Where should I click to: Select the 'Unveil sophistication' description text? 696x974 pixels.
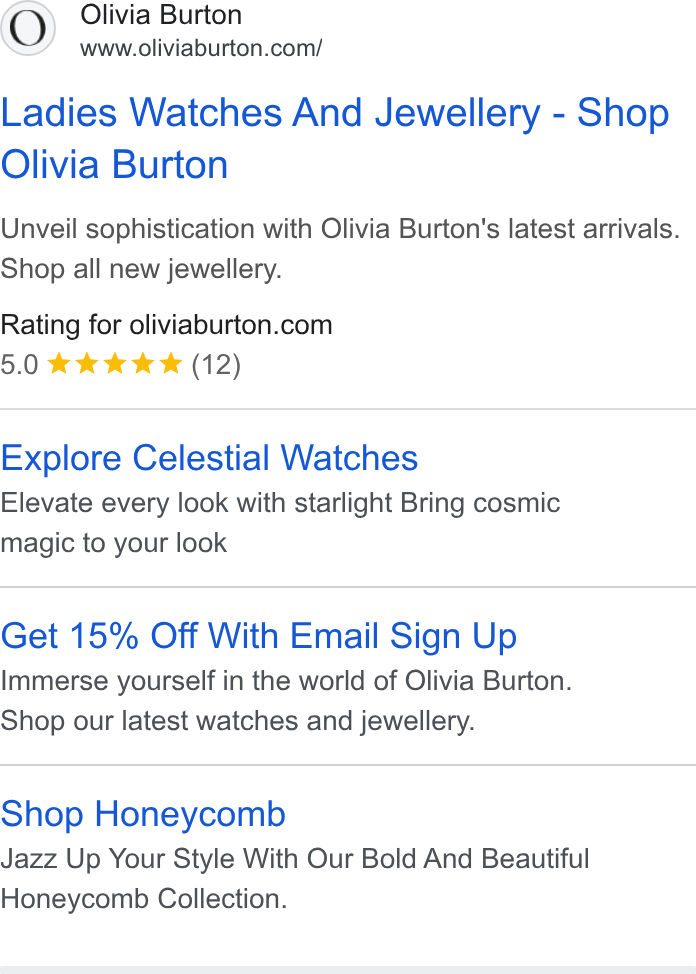point(340,229)
